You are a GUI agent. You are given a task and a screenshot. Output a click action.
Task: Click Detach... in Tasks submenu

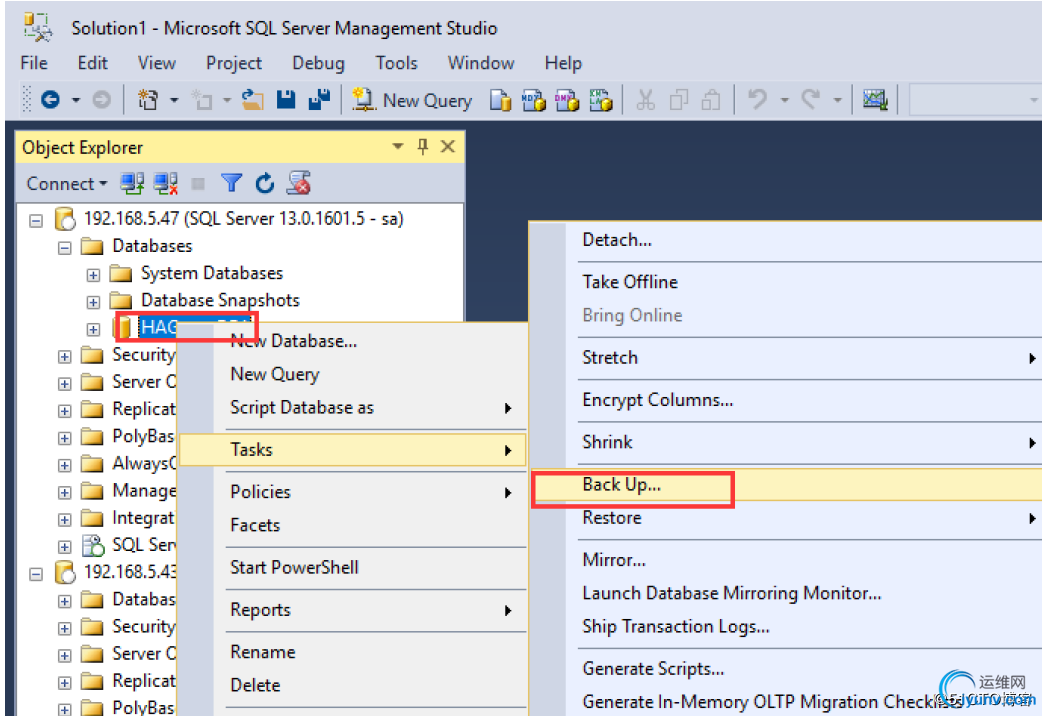786,240
